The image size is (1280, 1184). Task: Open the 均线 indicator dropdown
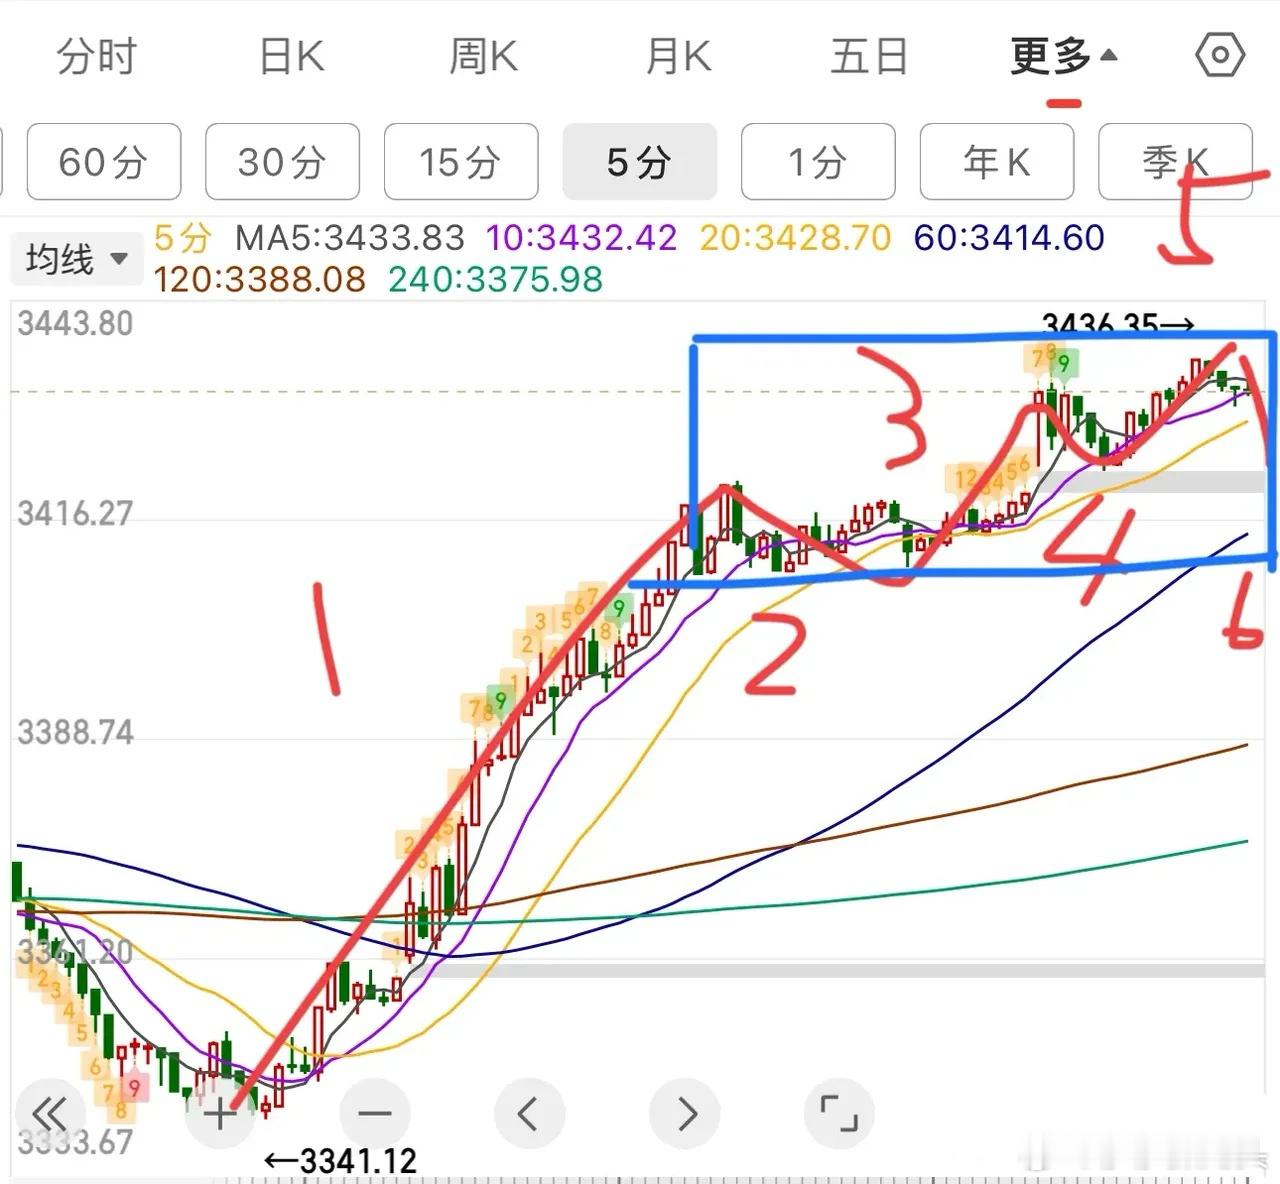76,260
